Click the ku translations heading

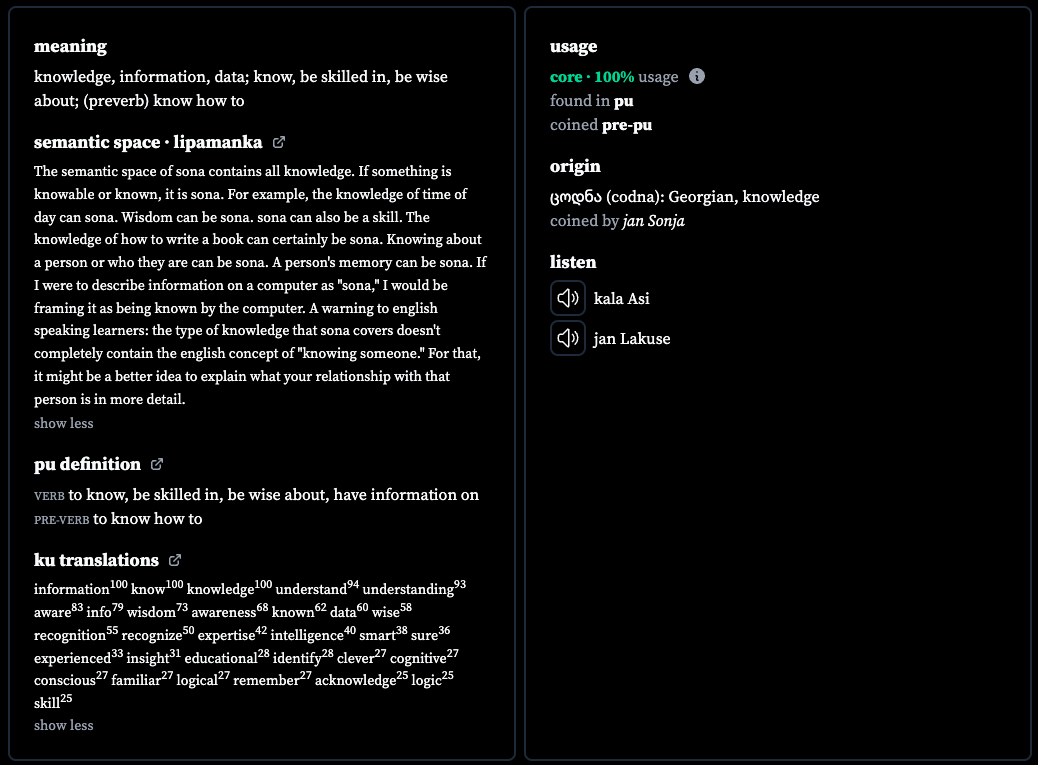point(97,561)
